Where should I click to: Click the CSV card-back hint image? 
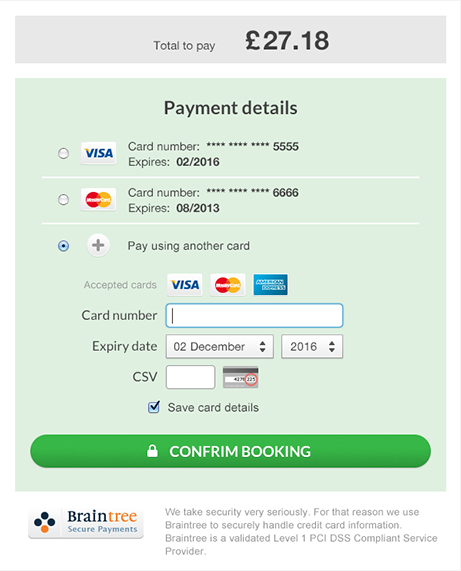tap(241, 377)
